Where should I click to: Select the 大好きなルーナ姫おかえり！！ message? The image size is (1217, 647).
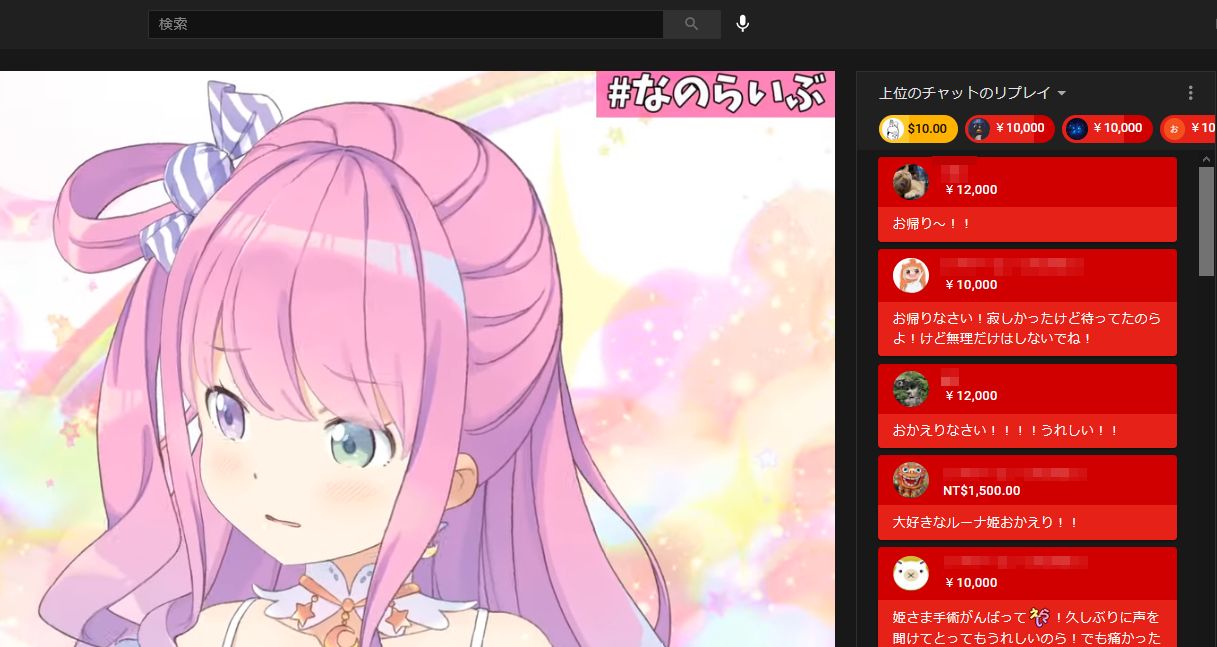tap(986, 522)
